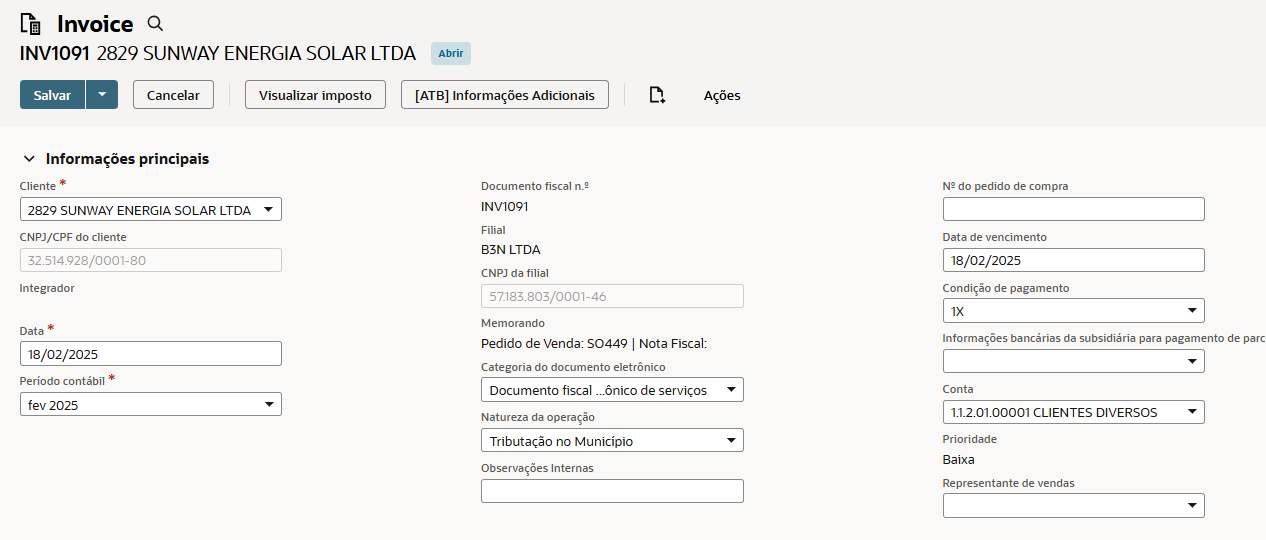Click the invoice document icon beside title
This screenshot has height=540, width=1266.
[31, 25]
